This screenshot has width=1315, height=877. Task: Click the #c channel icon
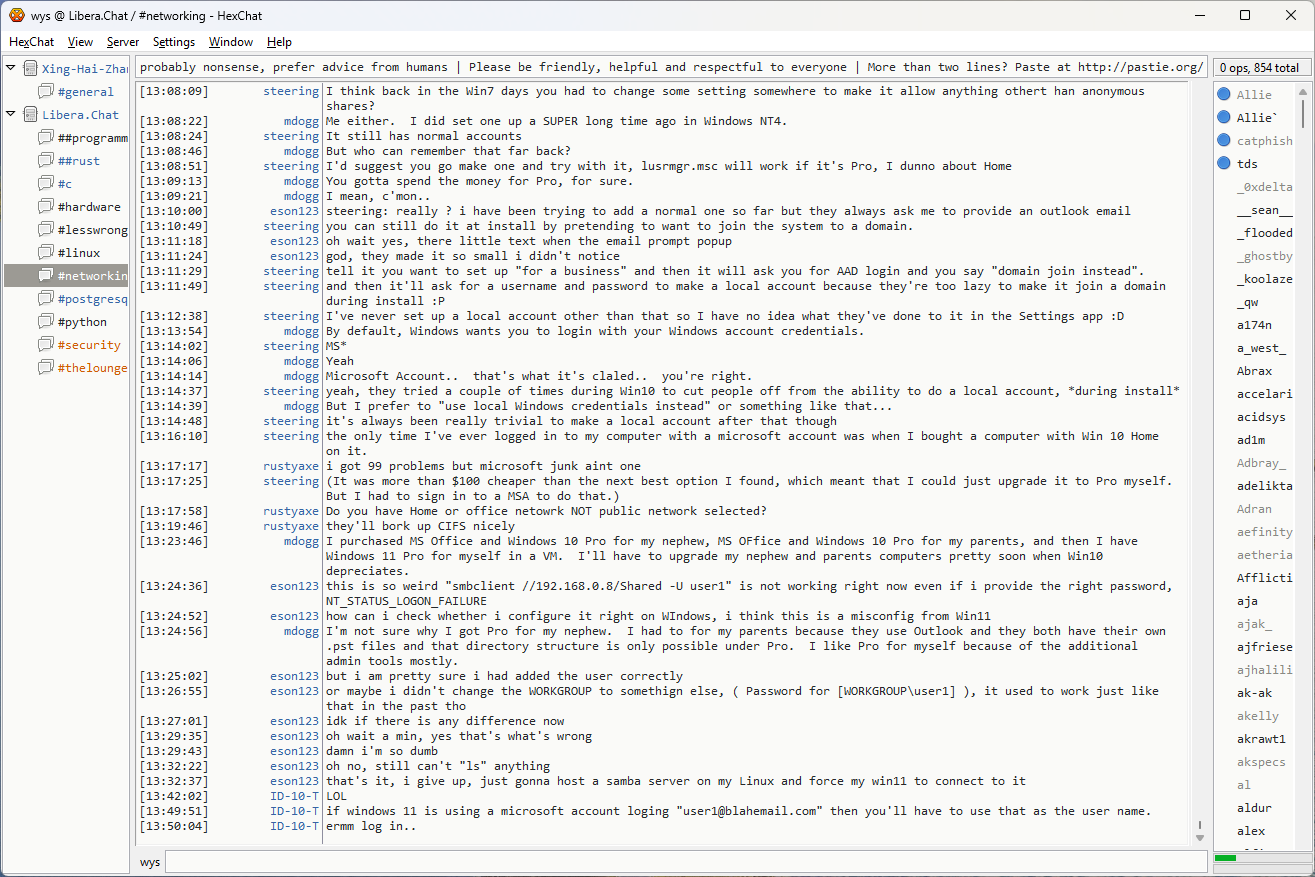coord(46,184)
